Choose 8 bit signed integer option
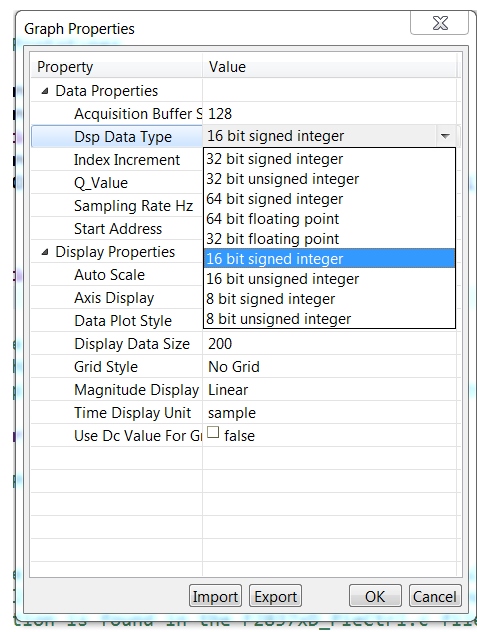 (329, 299)
